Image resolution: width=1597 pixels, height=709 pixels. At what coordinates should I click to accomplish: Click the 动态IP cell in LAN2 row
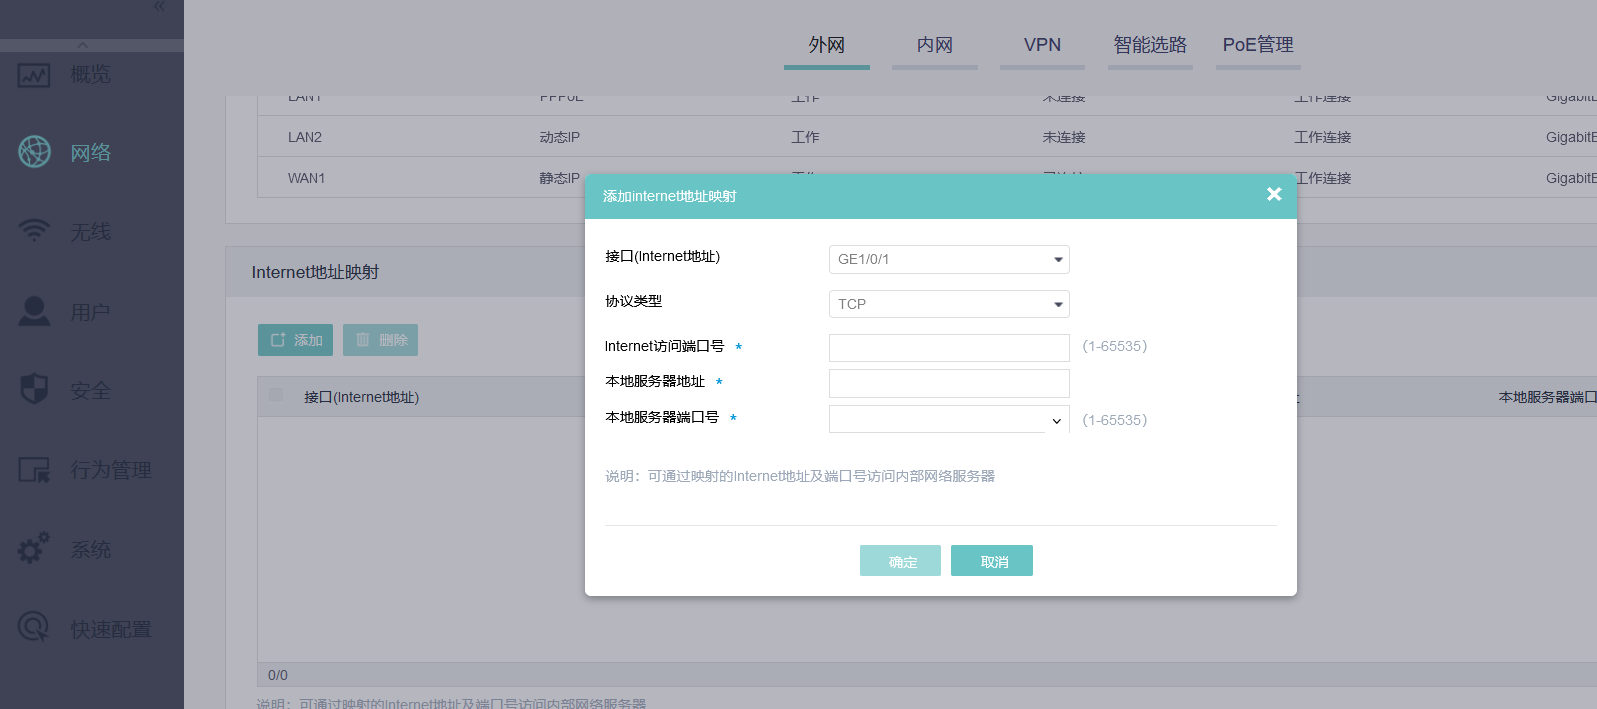coord(559,137)
